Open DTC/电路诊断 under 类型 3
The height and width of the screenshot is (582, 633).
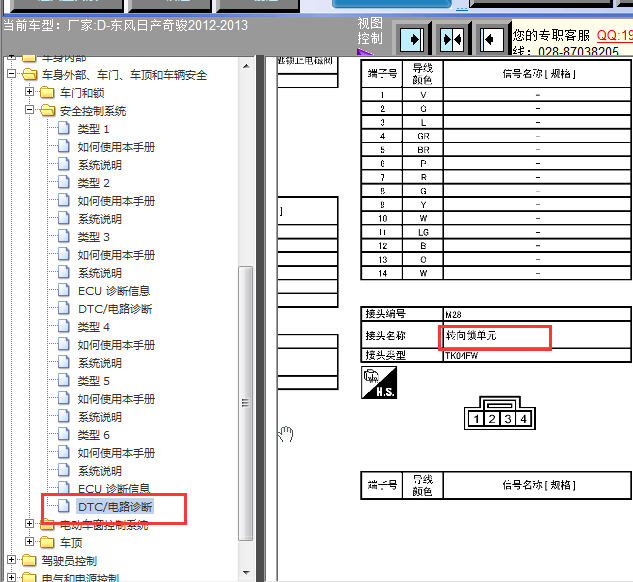[x=115, y=309]
